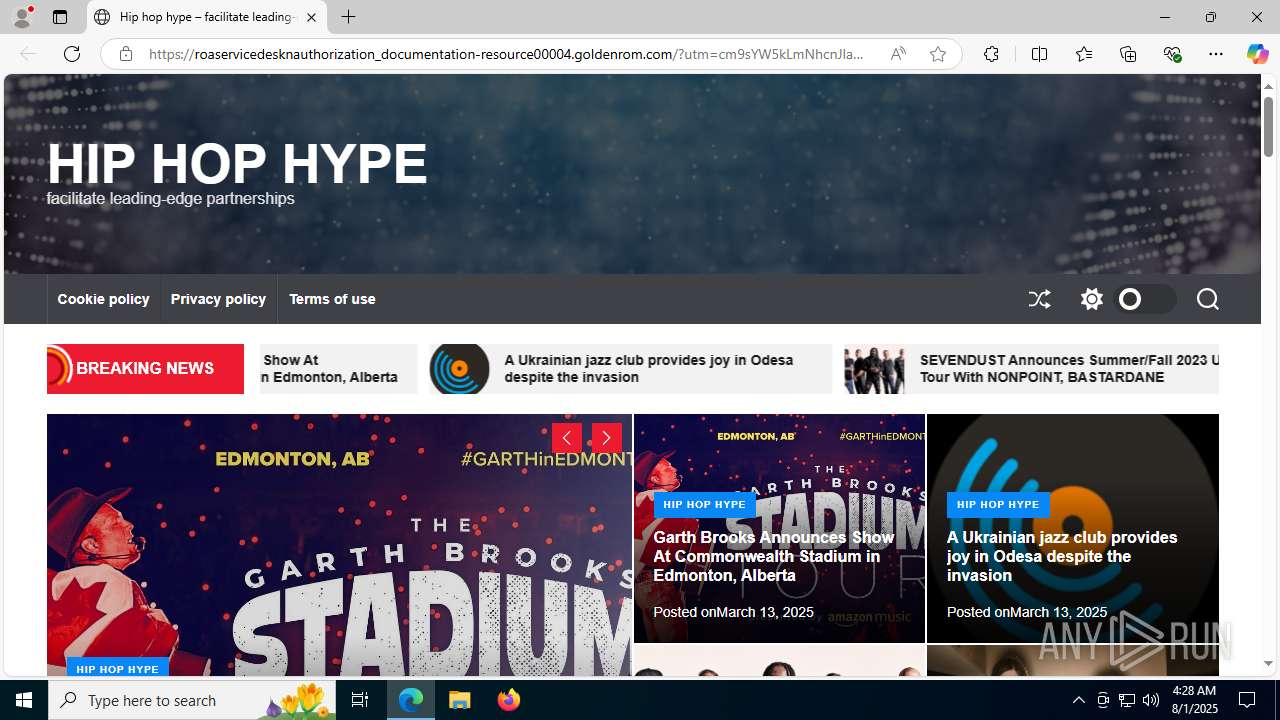Click HIP HOP HYPE tag on main slider

click(x=118, y=668)
